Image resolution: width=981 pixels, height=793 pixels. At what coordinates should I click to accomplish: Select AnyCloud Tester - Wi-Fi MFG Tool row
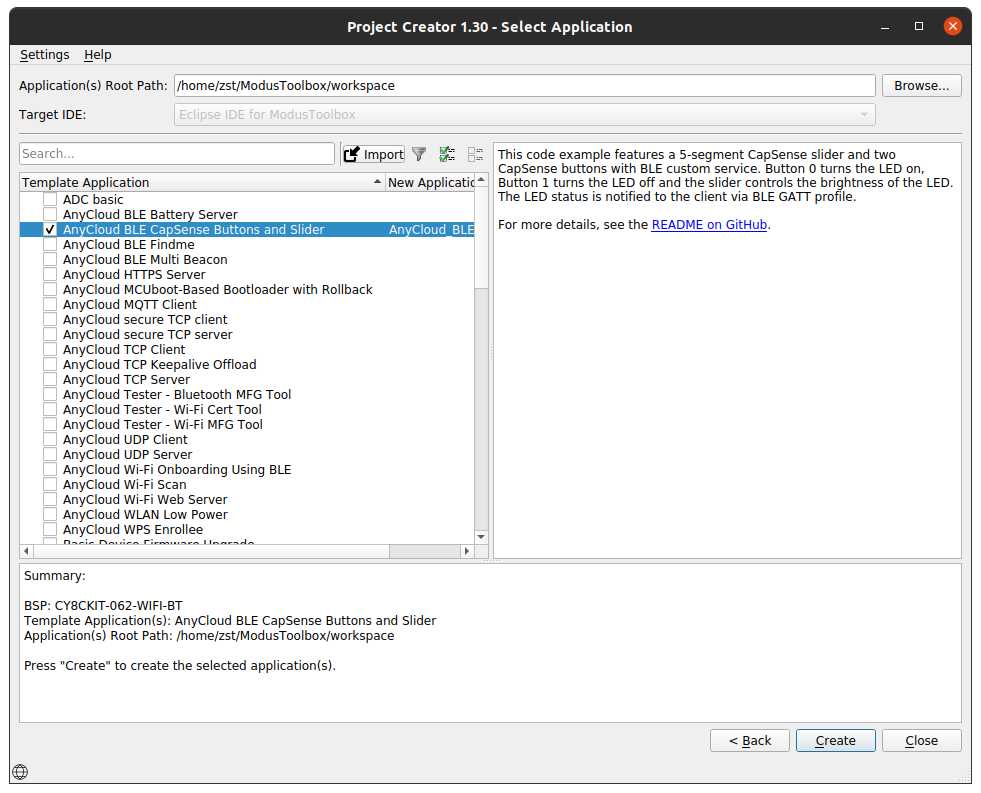(247, 425)
